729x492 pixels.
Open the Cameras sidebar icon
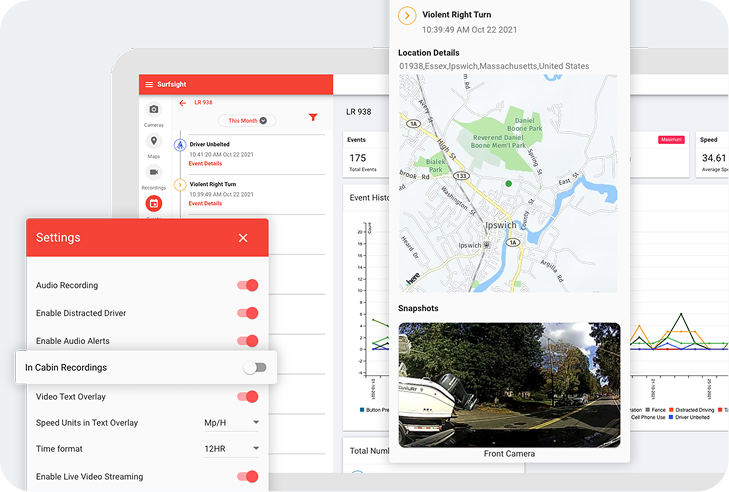154,109
